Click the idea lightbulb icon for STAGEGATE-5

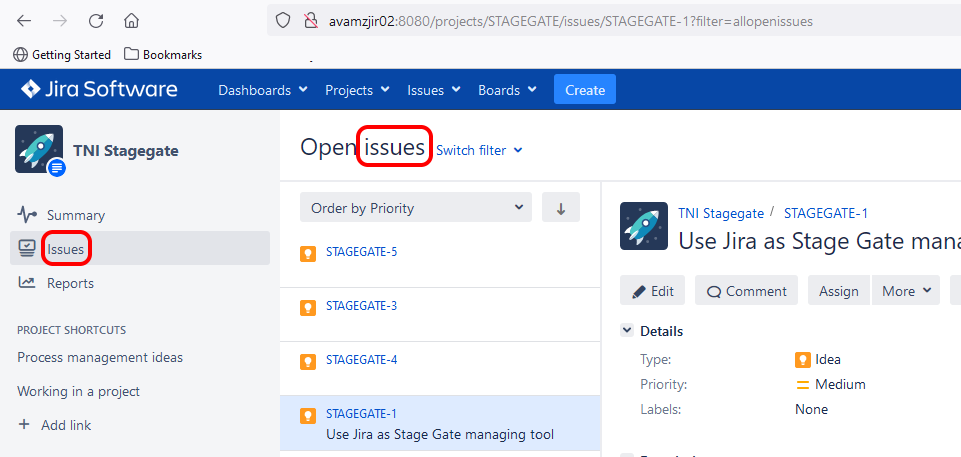(x=308, y=254)
